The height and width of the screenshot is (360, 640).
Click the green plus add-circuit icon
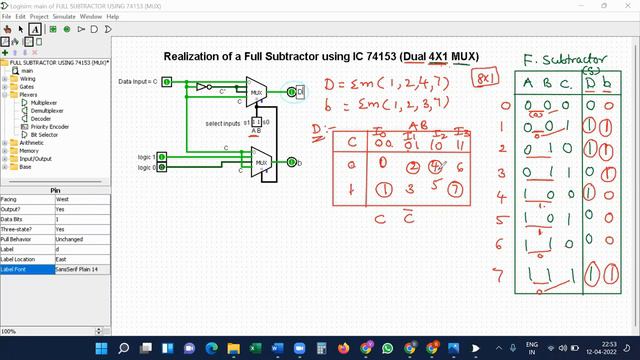[5, 53]
